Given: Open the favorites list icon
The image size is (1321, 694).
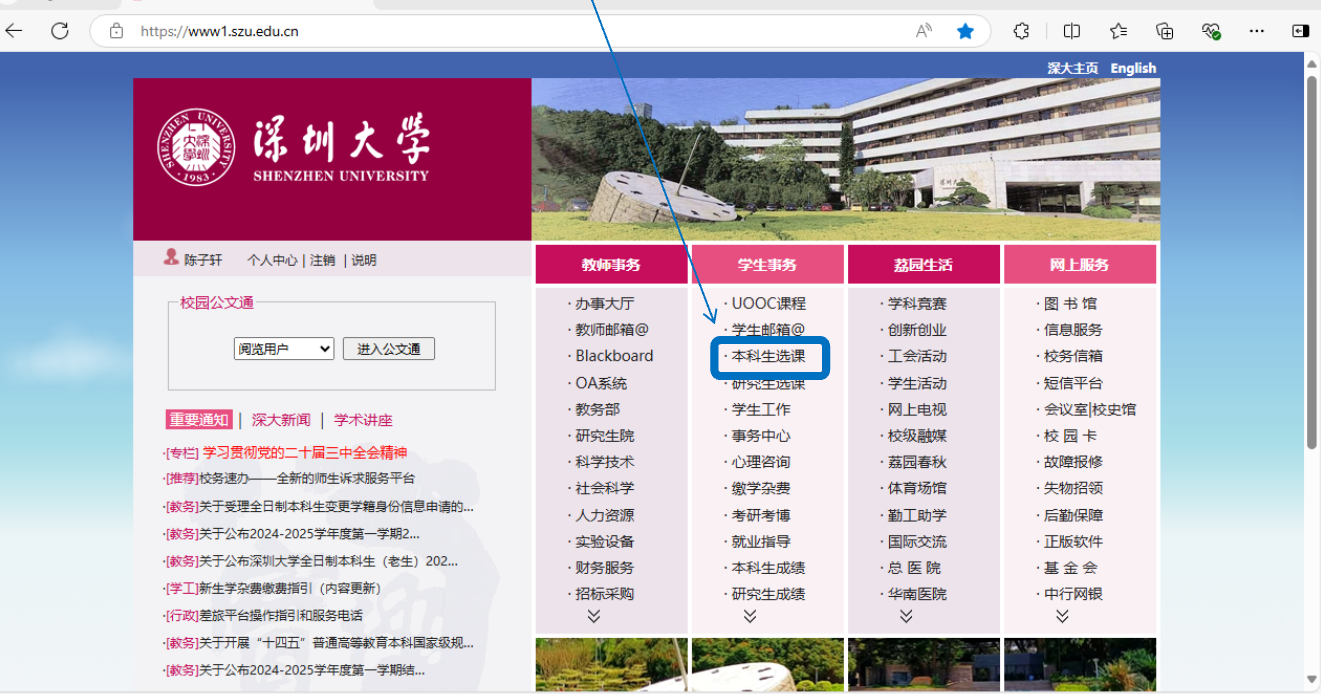Looking at the screenshot, I should coord(1118,31).
